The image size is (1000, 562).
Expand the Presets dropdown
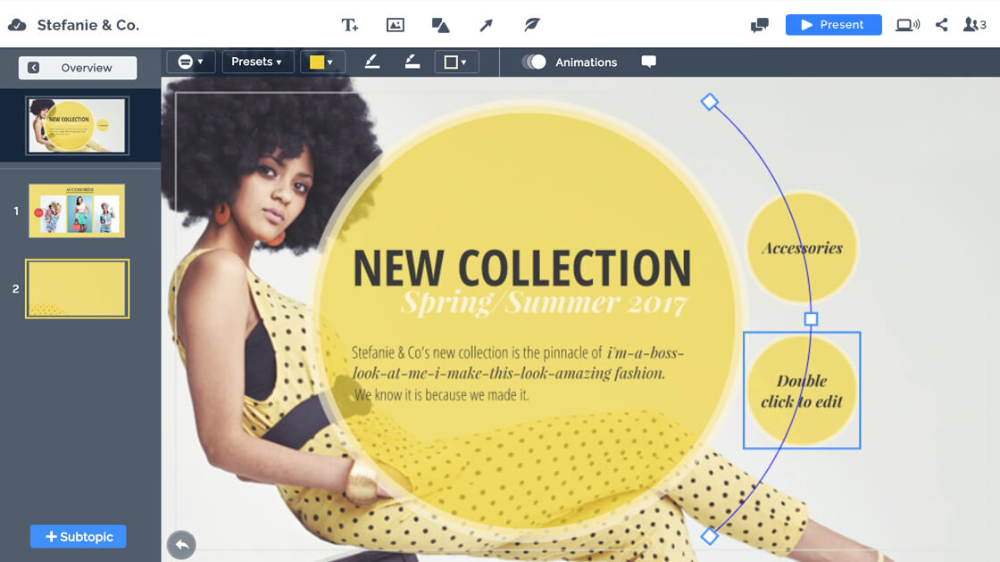(x=257, y=62)
